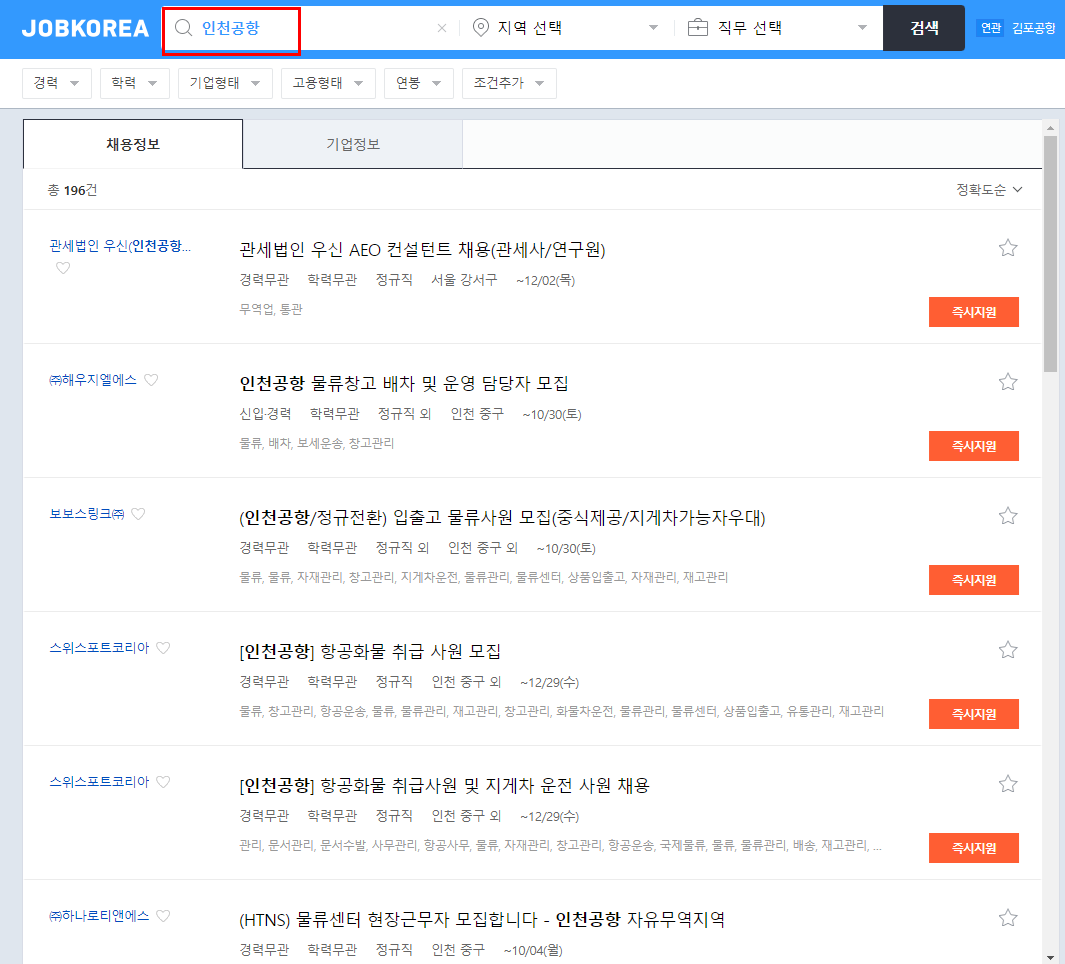Image resolution: width=1065 pixels, height=964 pixels.
Task: Click the deadline ~10/04(월)
Action: (533, 950)
